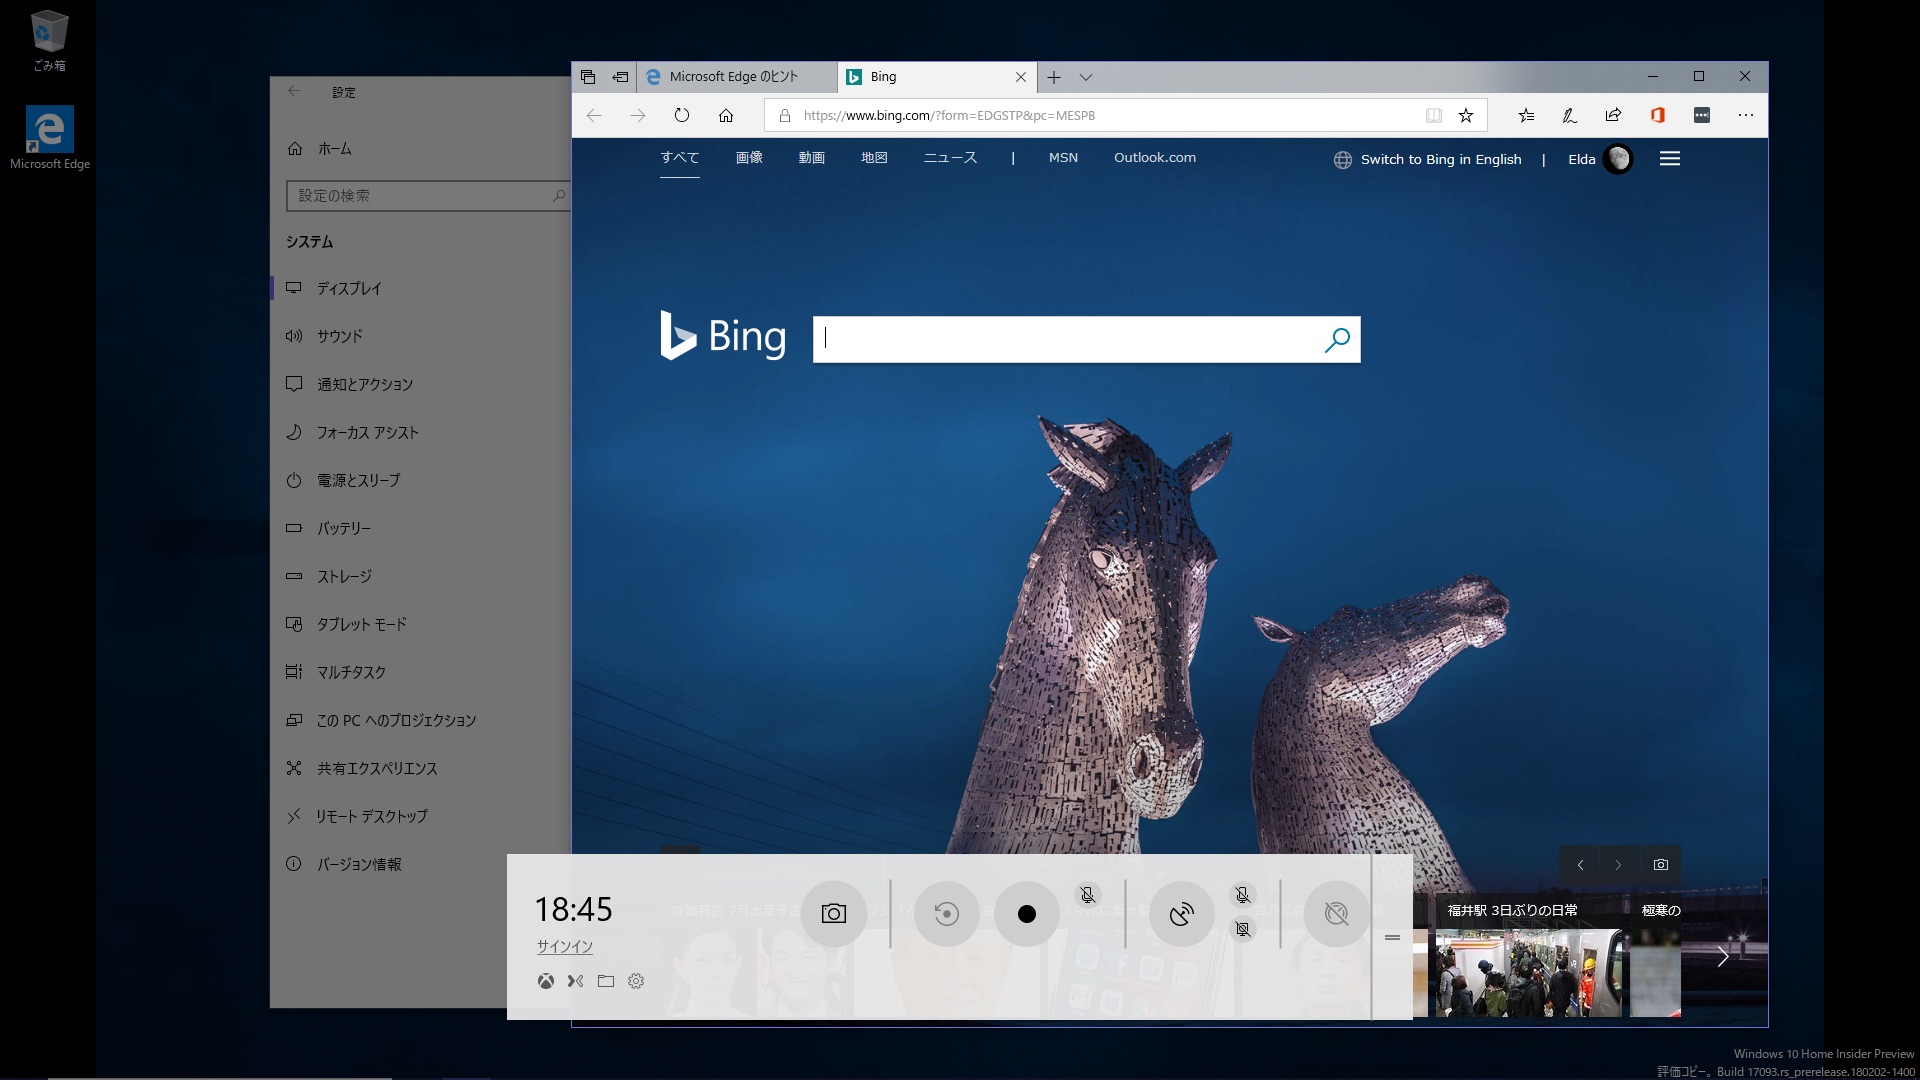Take a screenshot with Game bar camera button
The image size is (1920, 1080).
point(833,913)
